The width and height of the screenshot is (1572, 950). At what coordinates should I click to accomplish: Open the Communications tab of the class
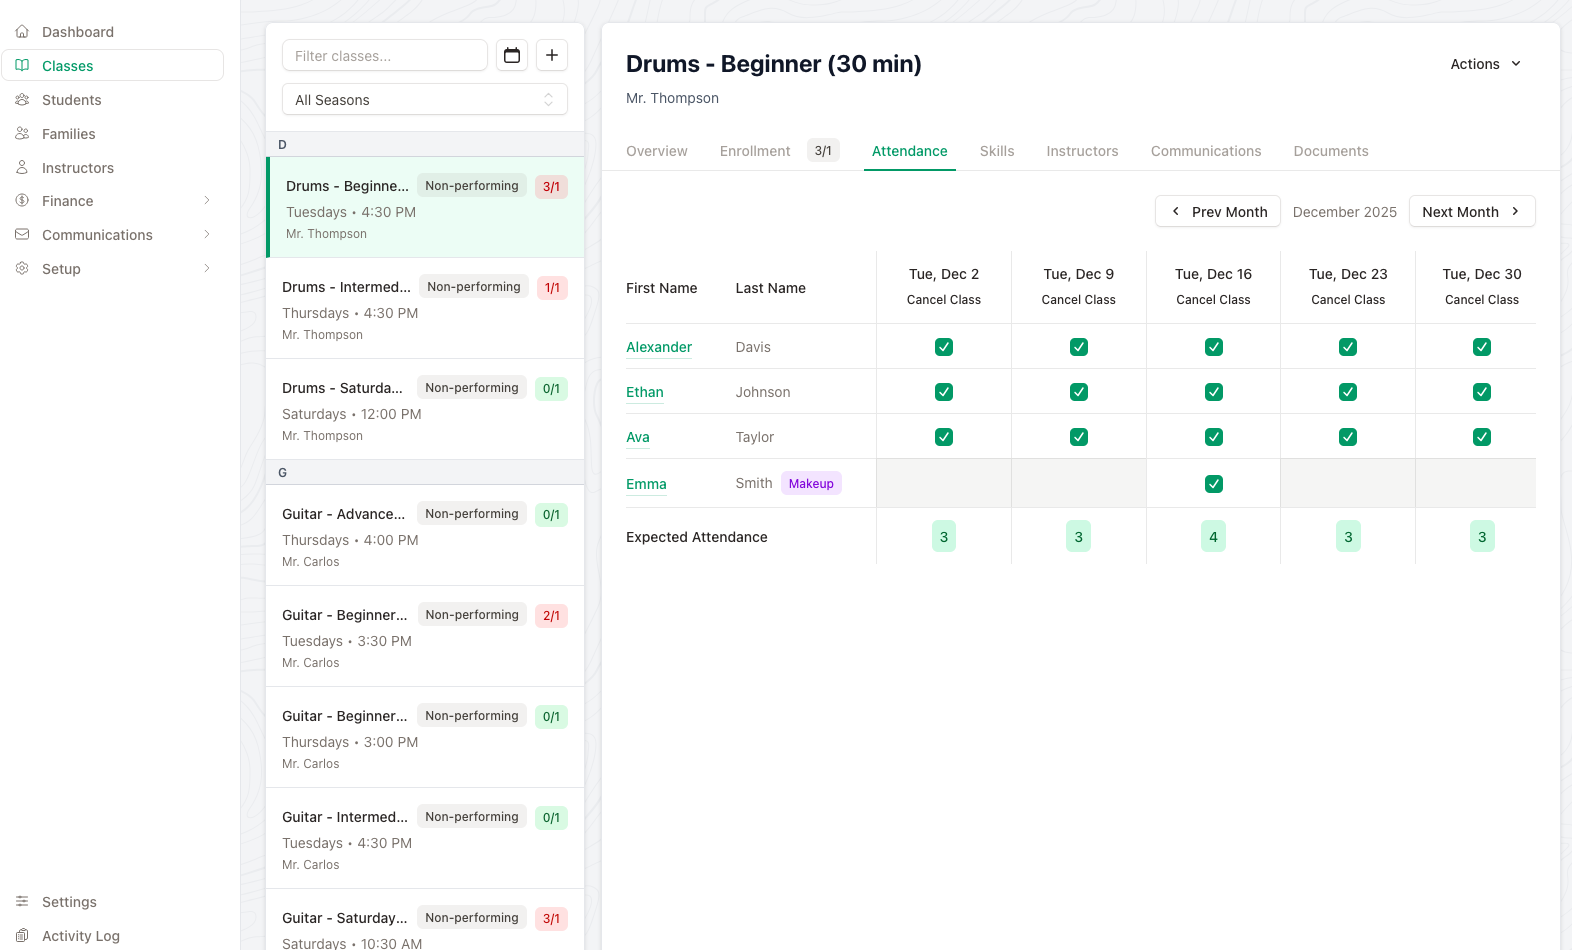[x=1206, y=151]
